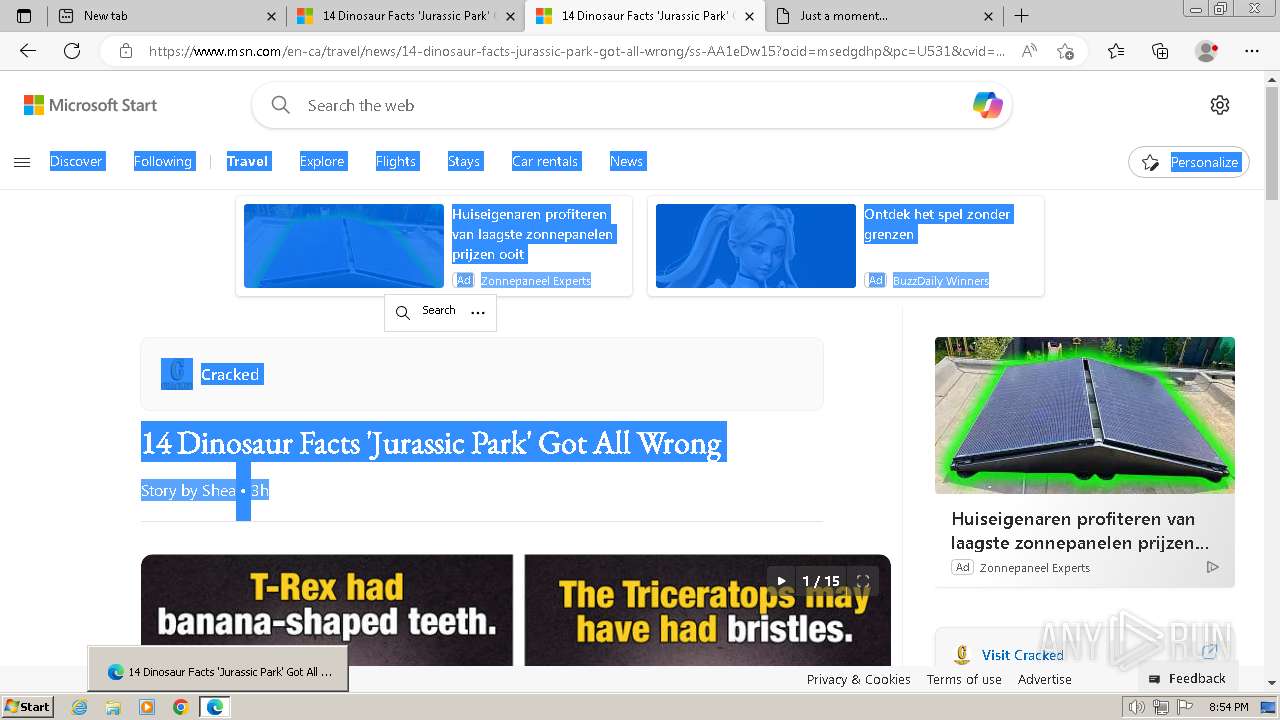Click the magnifier icon in web search box
This screenshot has width=1280, height=720.
pyautogui.click(x=281, y=105)
